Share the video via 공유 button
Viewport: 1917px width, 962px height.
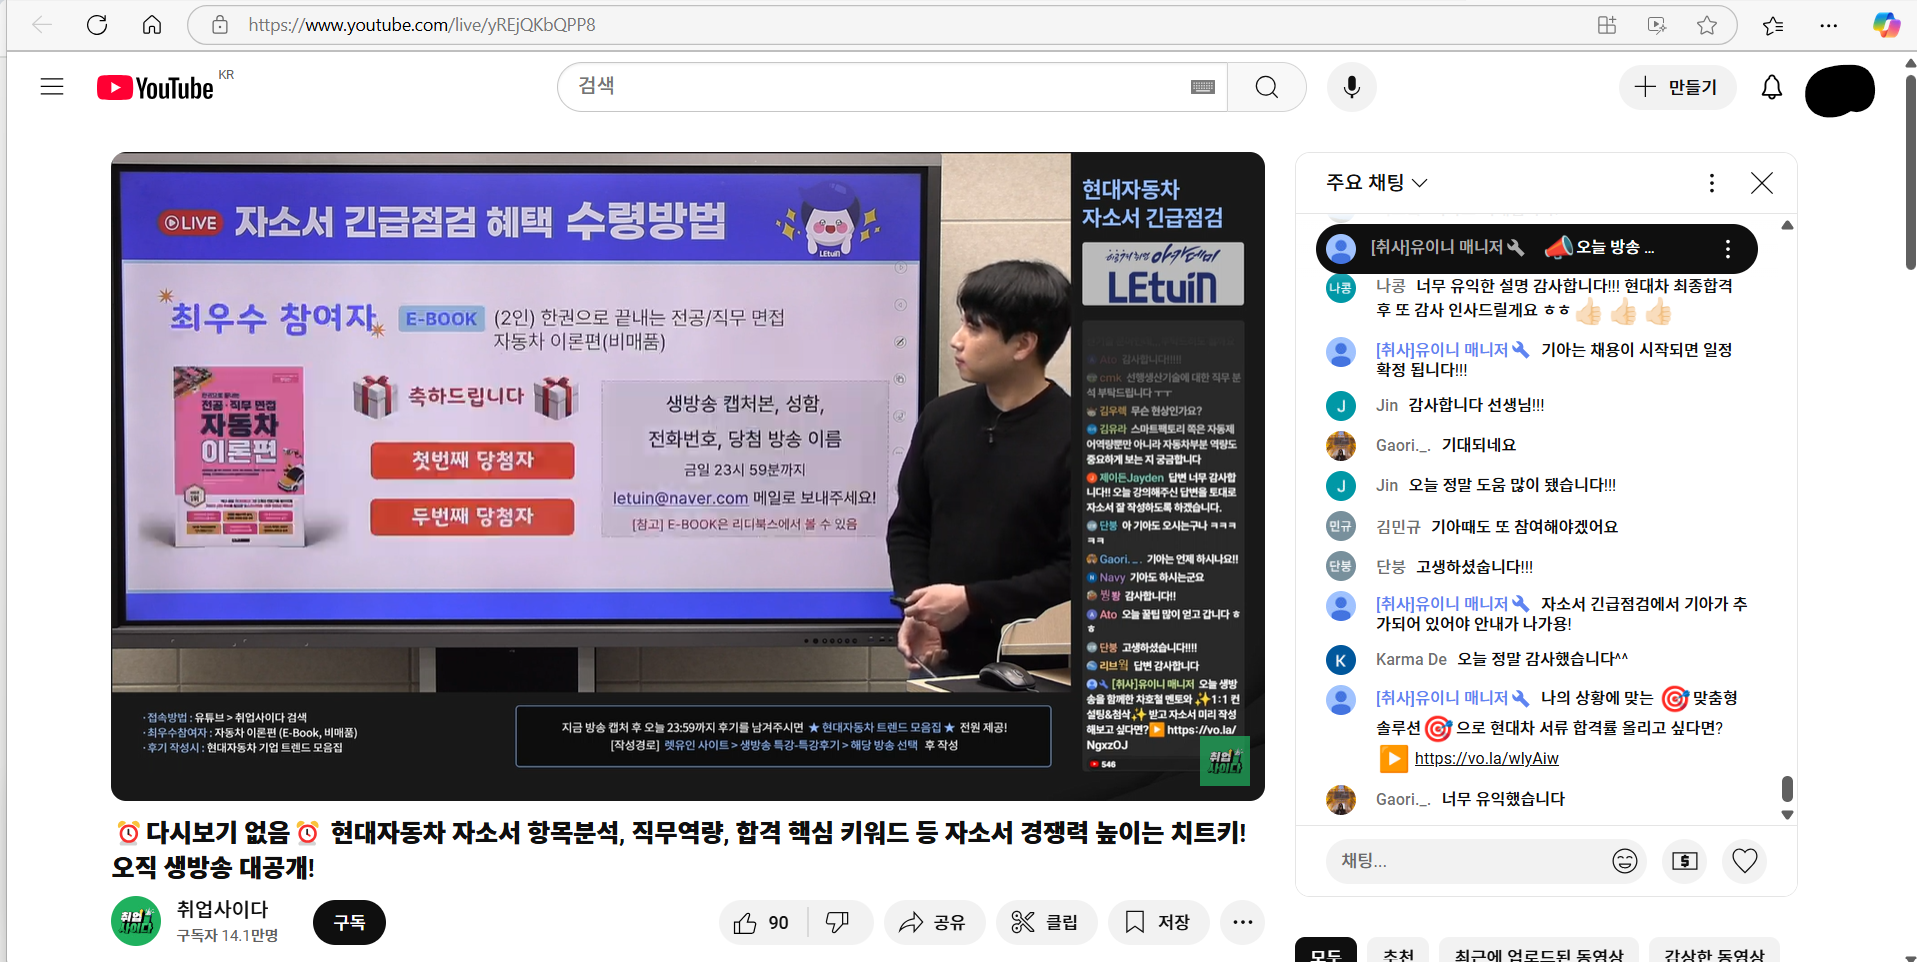click(x=934, y=923)
